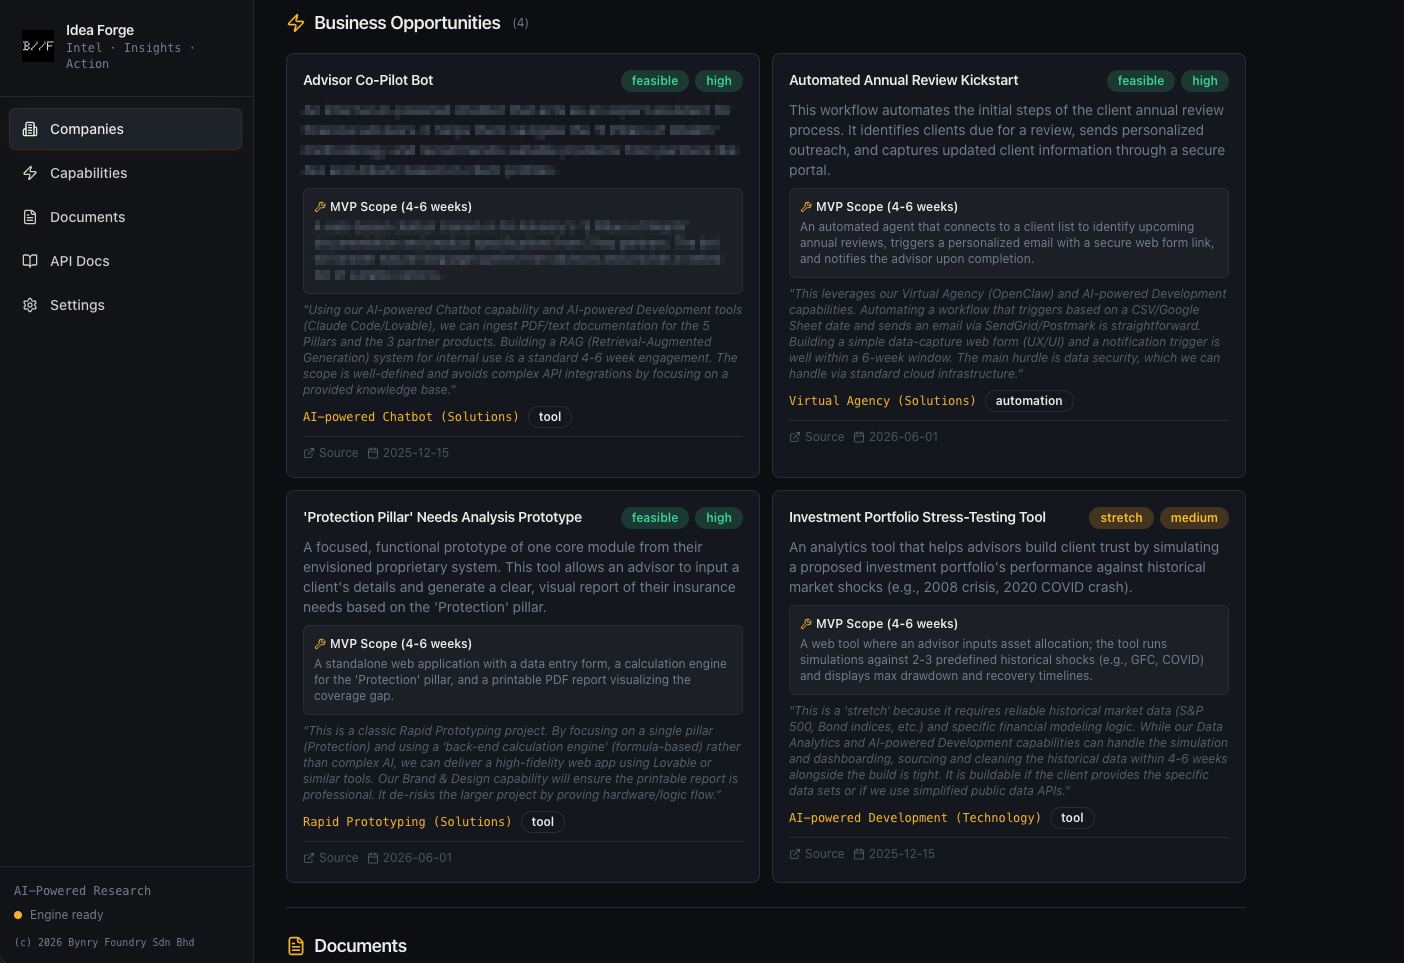The width and height of the screenshot is (1404, 963).
Task: Open API Docs from the sidebar
Action: [125, 261]
